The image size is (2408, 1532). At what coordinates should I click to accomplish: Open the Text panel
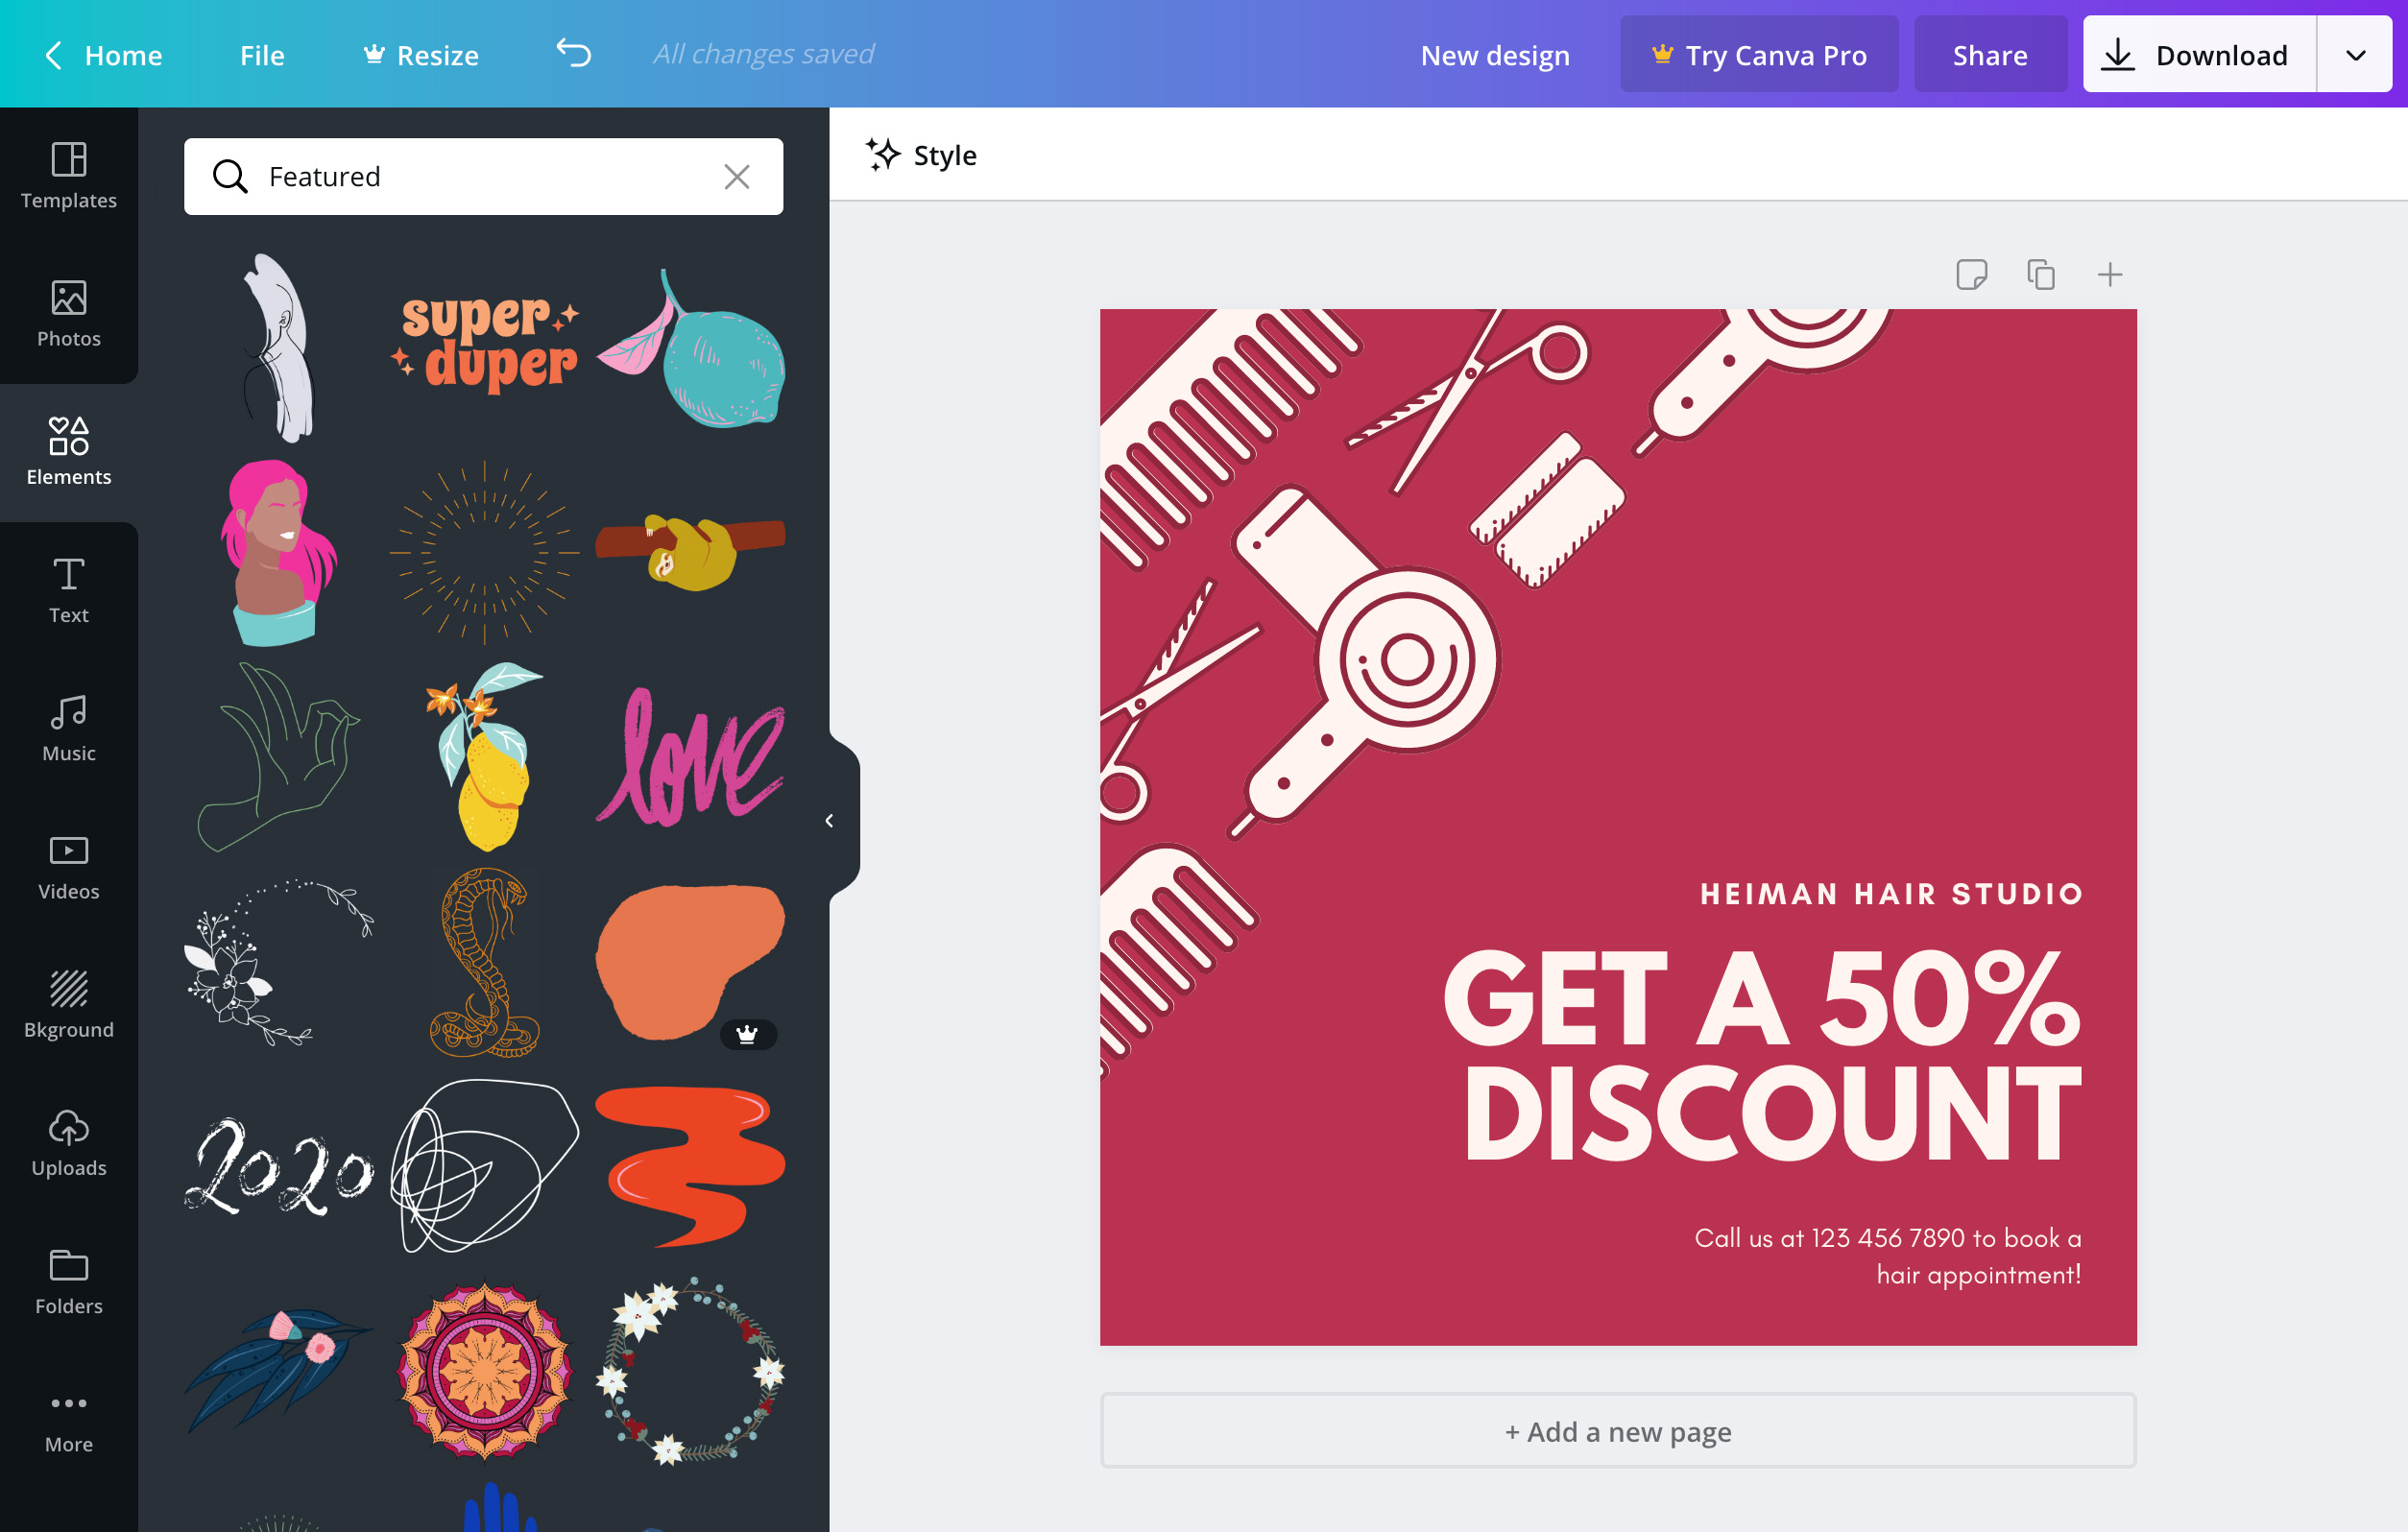tap(68, 587)
